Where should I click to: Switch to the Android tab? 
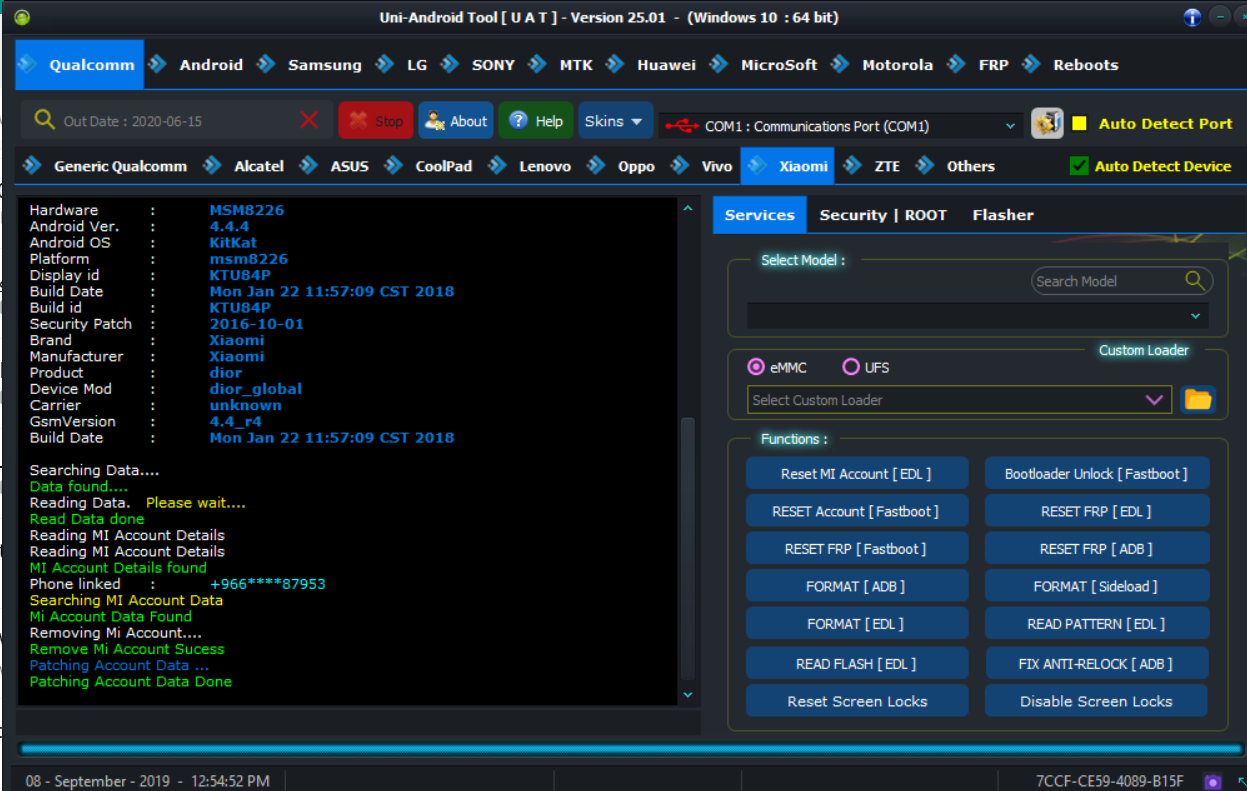[199, 65]
